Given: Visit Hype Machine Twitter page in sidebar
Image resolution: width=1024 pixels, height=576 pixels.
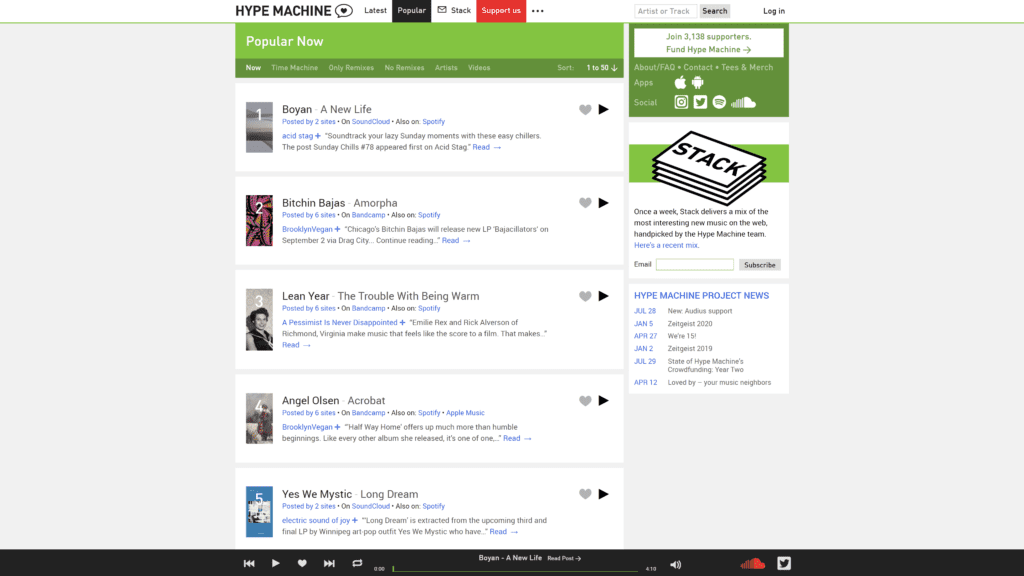Looking at the screenshot, I should tap(700, 102).
